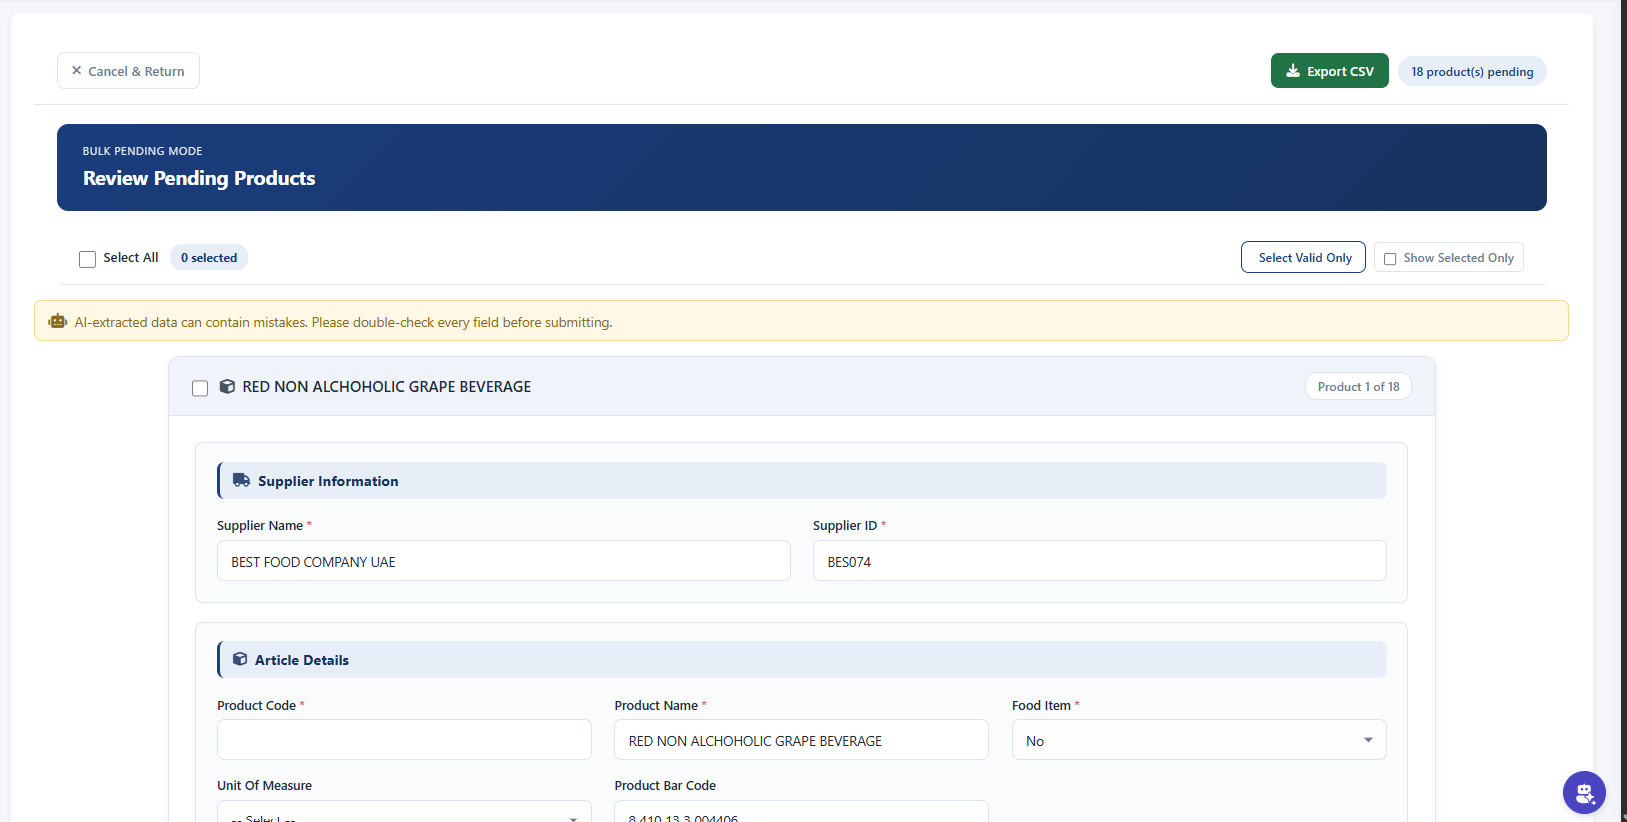Click the Select All label text

[131, 257]
